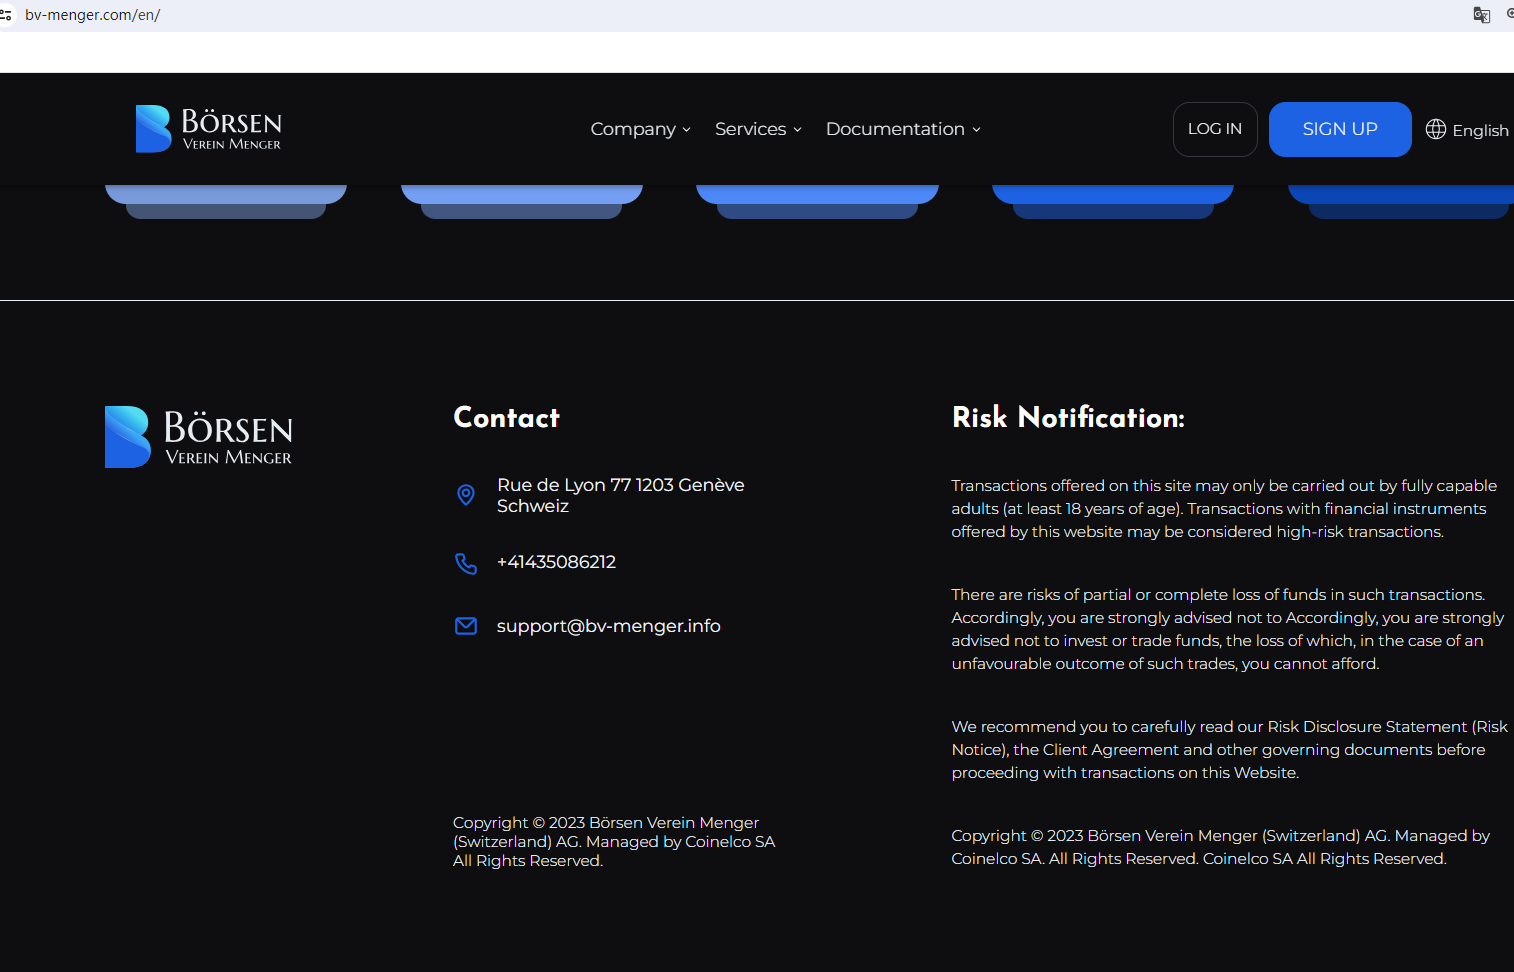Open the browser translate page icon
Viewport: 1514px width, 972px height.
pos(1482,14)
